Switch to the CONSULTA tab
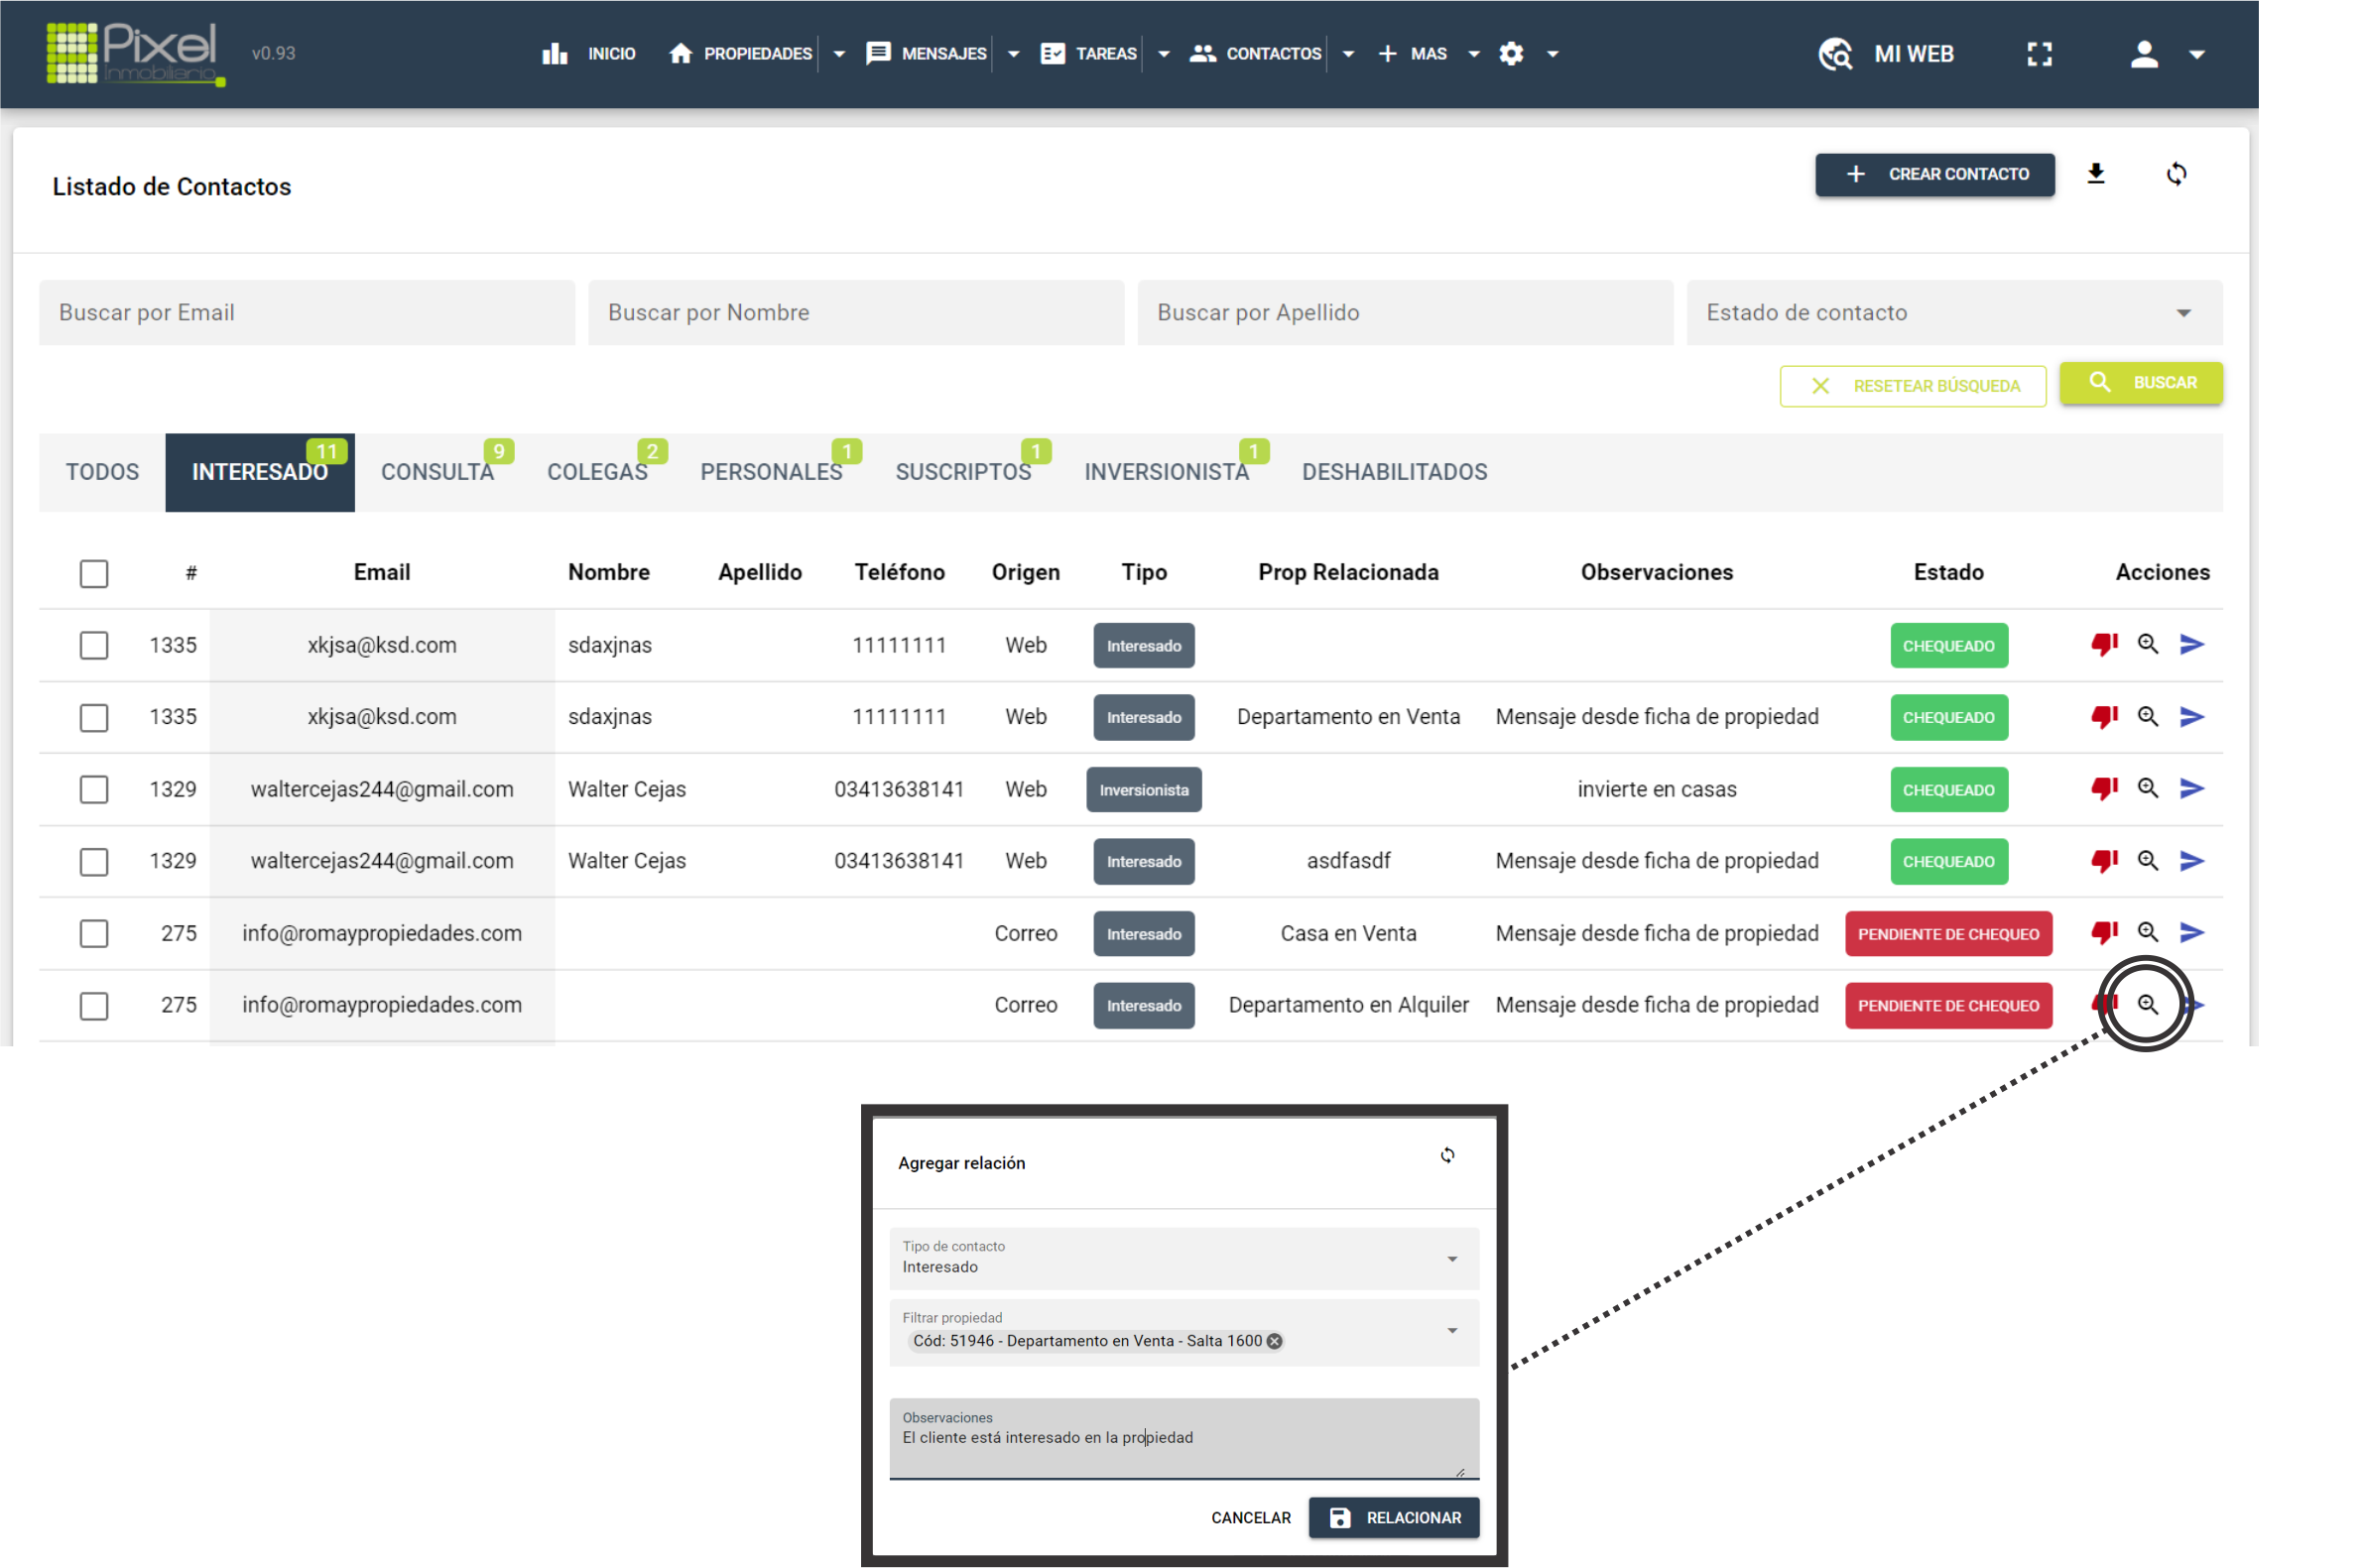2365x1568 pixels. [437, 472]
